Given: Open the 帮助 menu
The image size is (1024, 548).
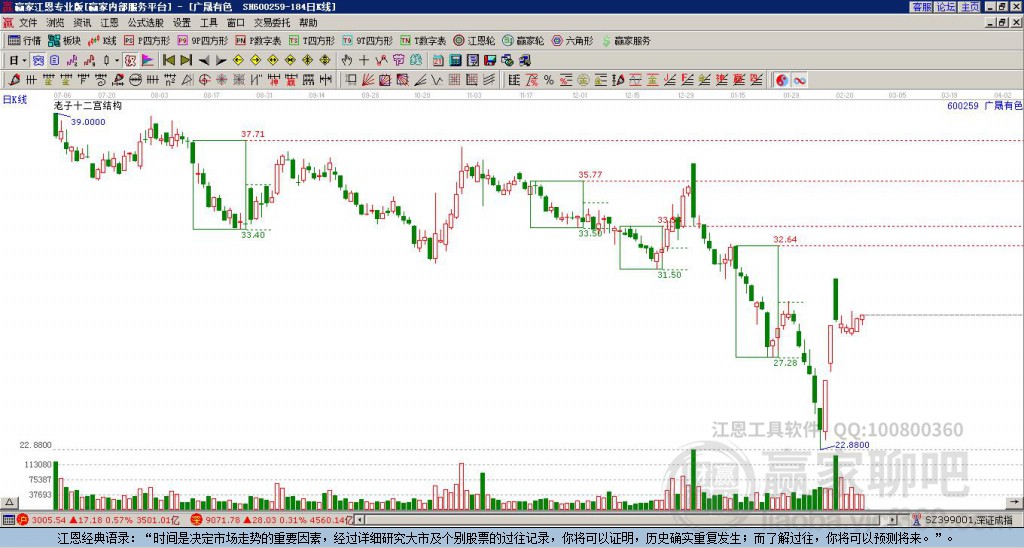Looking at the screenshot, I should 308,23.
